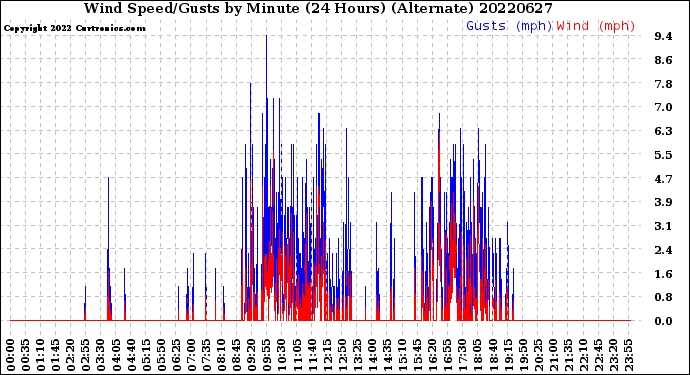Click the 19:50 time axis label
690x375 pixels.
tap(522, 355)
